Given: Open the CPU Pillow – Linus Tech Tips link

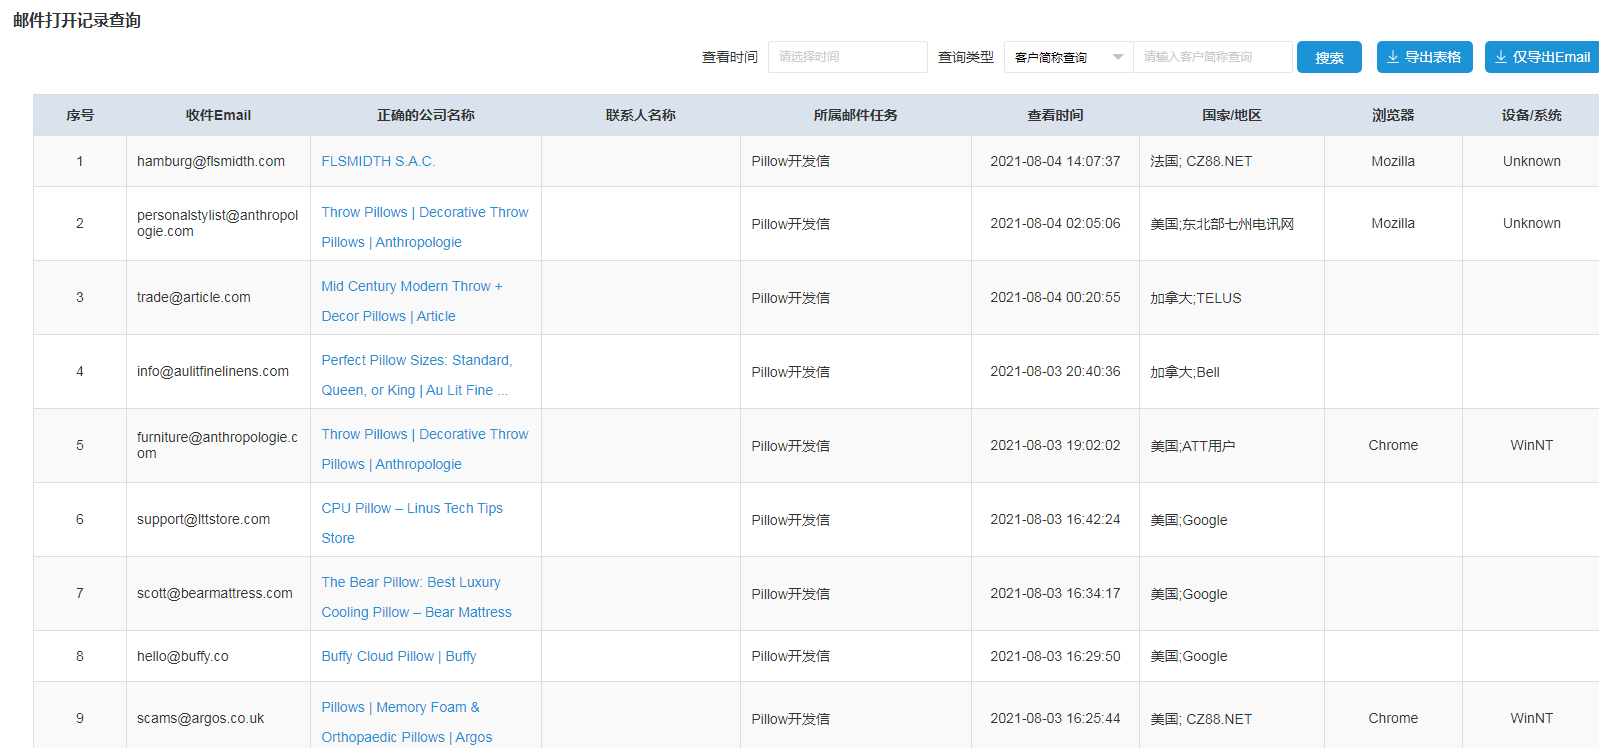Looking at the screenshot, I should pos(412,523).
